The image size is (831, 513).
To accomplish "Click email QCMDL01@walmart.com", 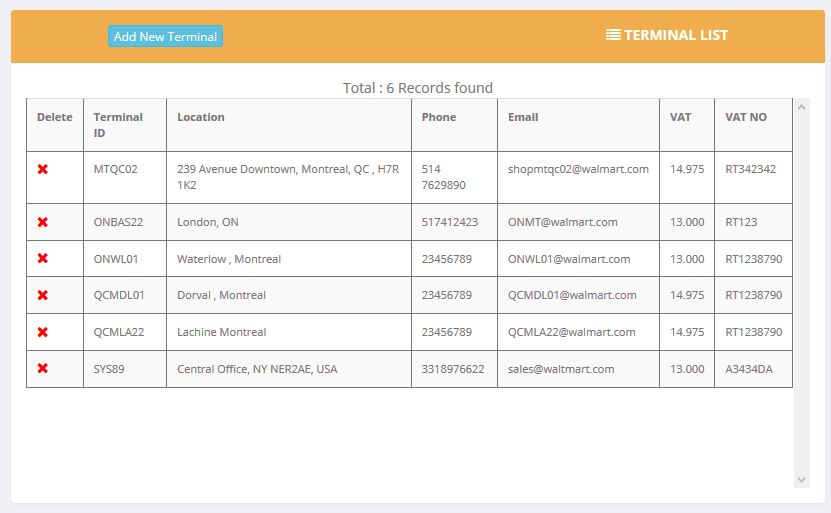I will pos(572,295).
